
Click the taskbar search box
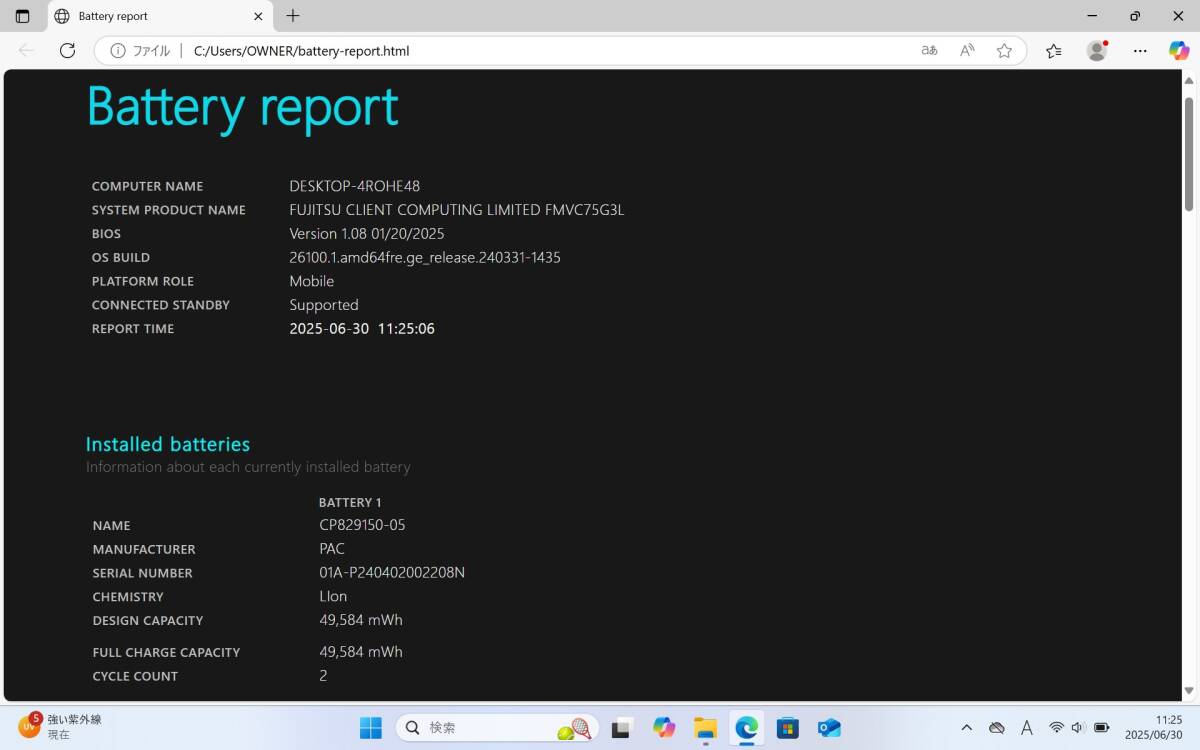coord(497,728)
